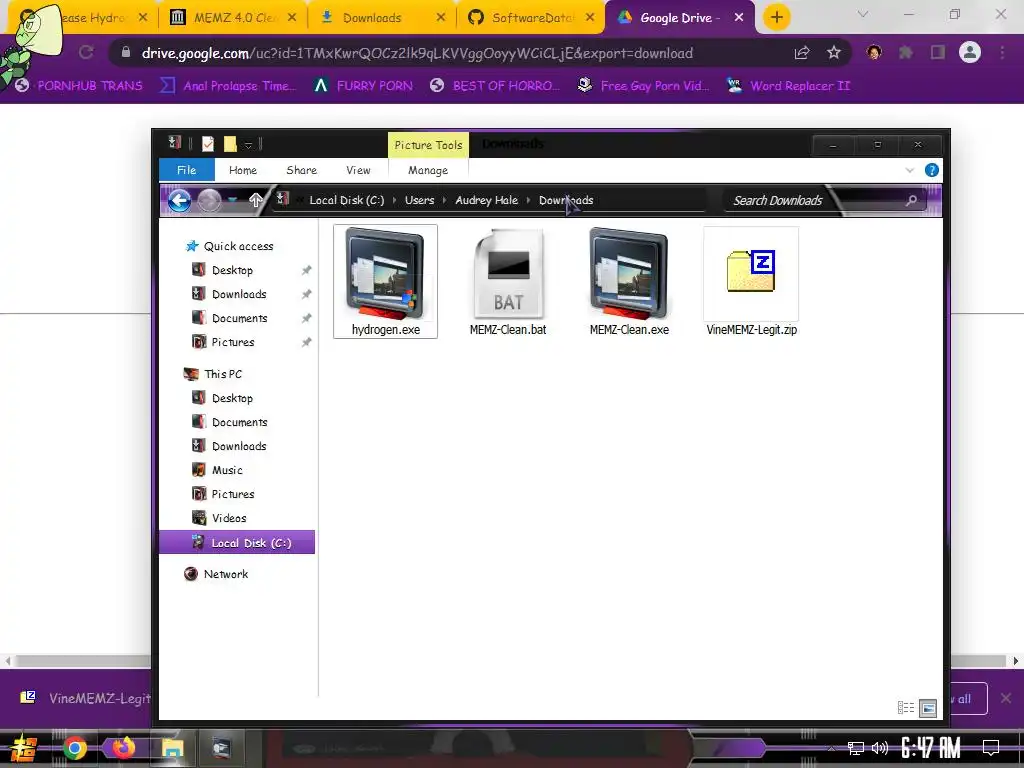Select the Picture Tools contextual tab
The width and height of the screenshot is (1024, 768).
pyautogui.click(x=428, y=145)
